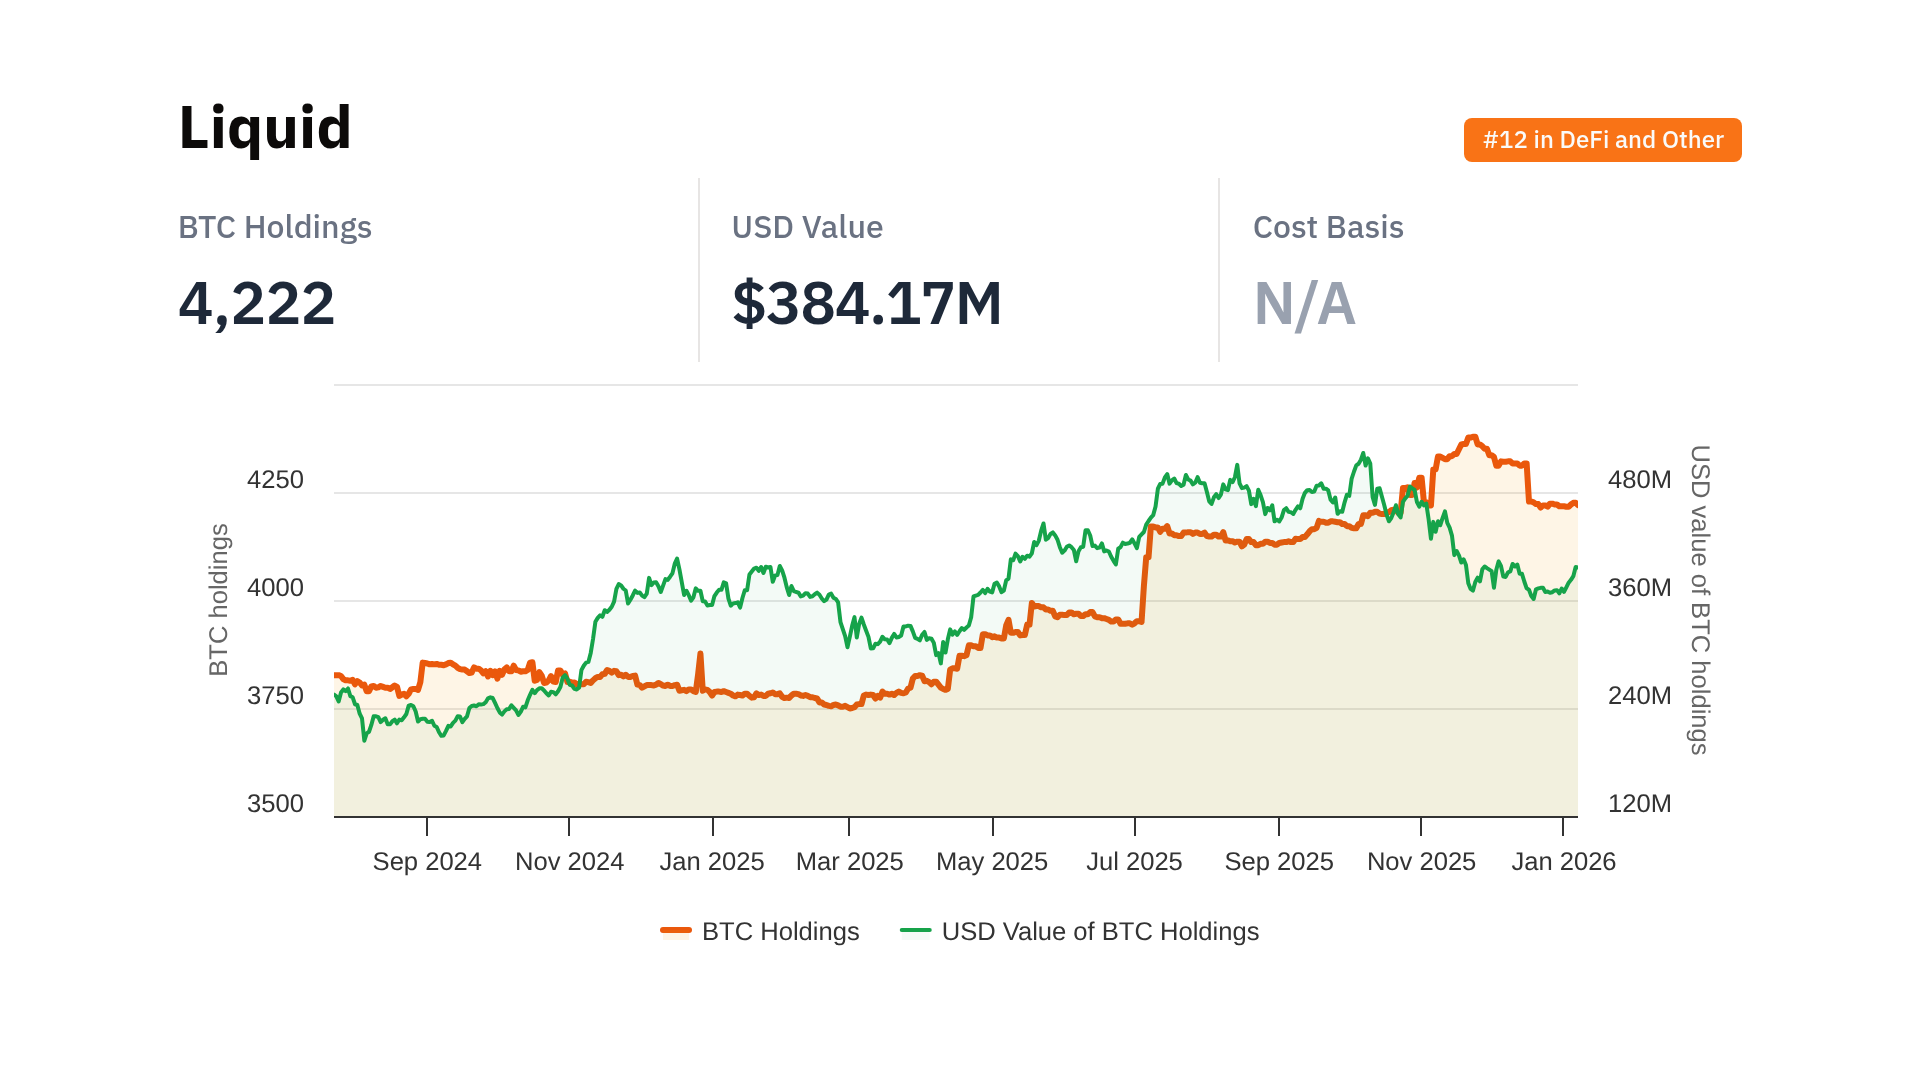Click Nov 2025 x-axis label

point(1421,861)
